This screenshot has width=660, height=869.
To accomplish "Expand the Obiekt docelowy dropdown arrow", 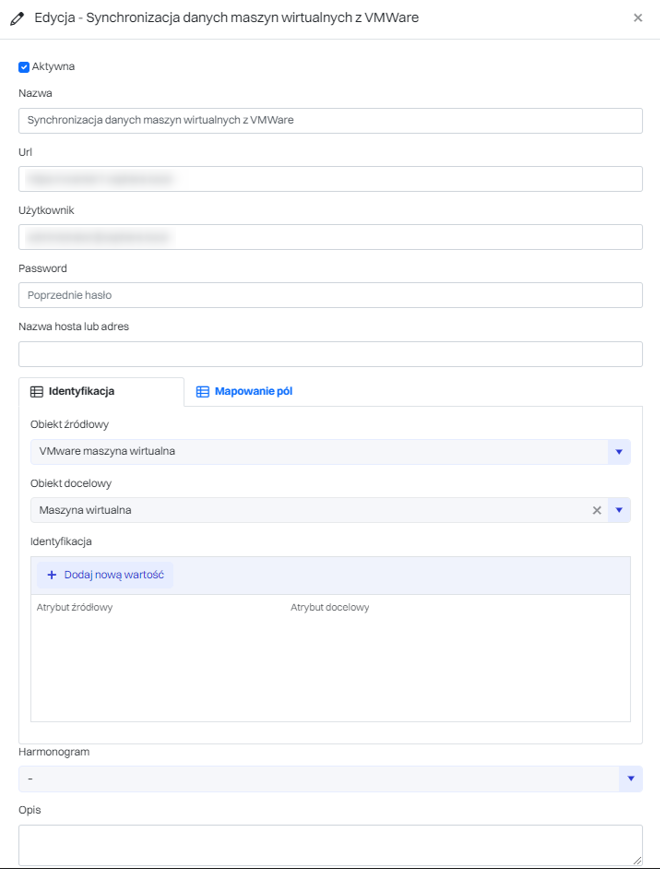I will 619,510.
